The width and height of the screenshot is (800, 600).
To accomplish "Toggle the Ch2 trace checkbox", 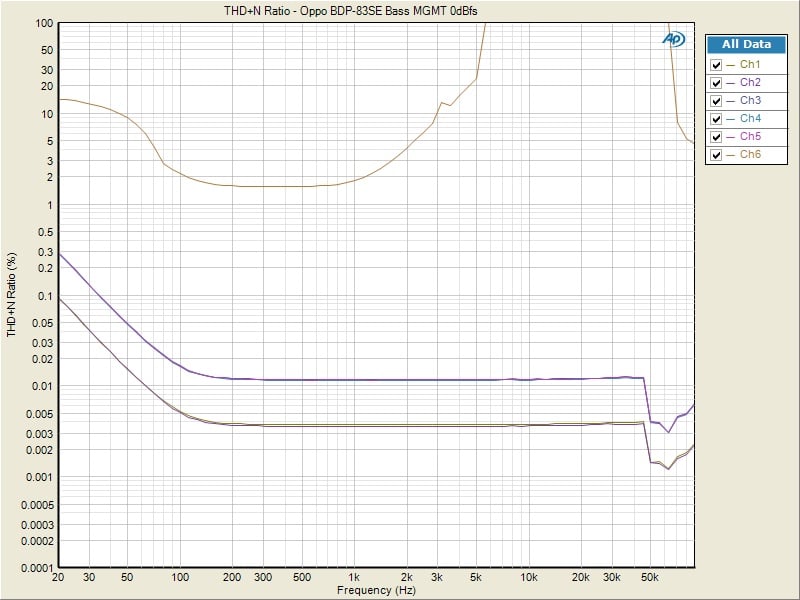I will (x=716, y=83).
